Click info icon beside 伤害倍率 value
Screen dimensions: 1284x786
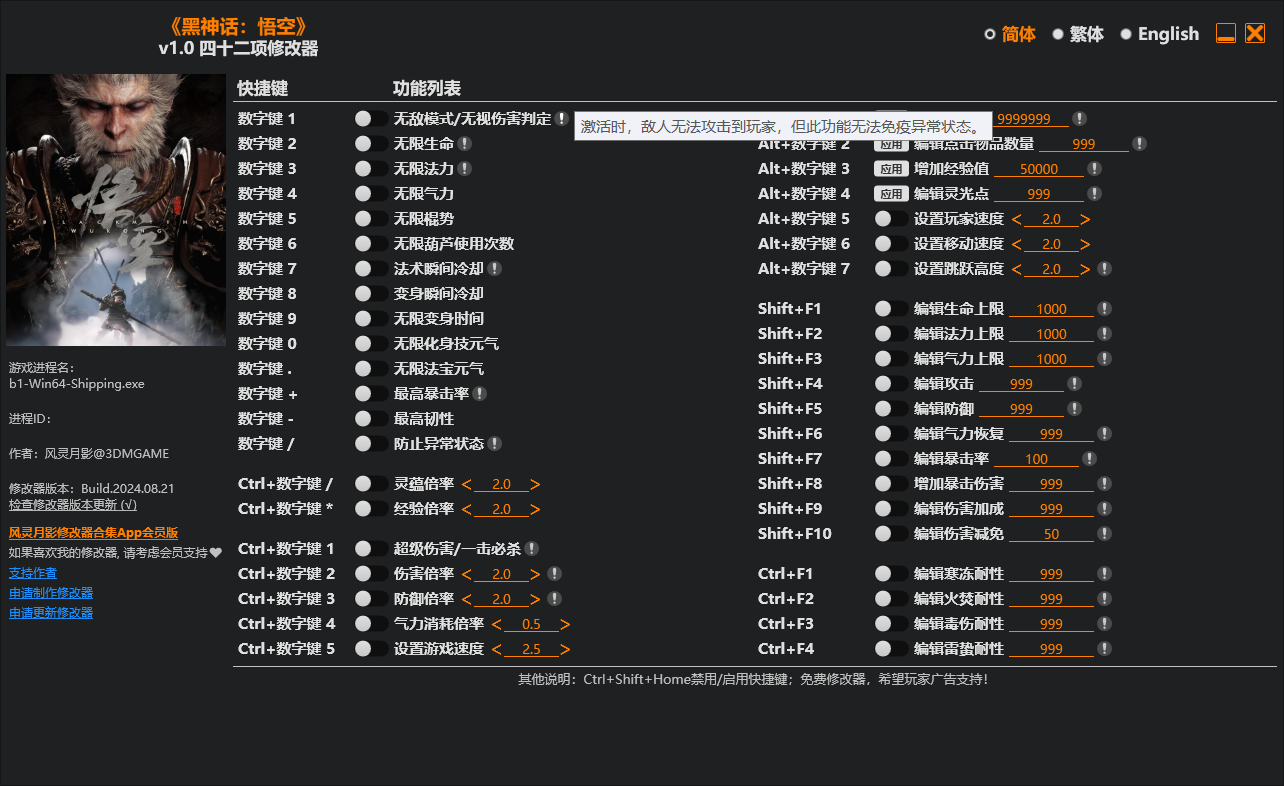555,573
